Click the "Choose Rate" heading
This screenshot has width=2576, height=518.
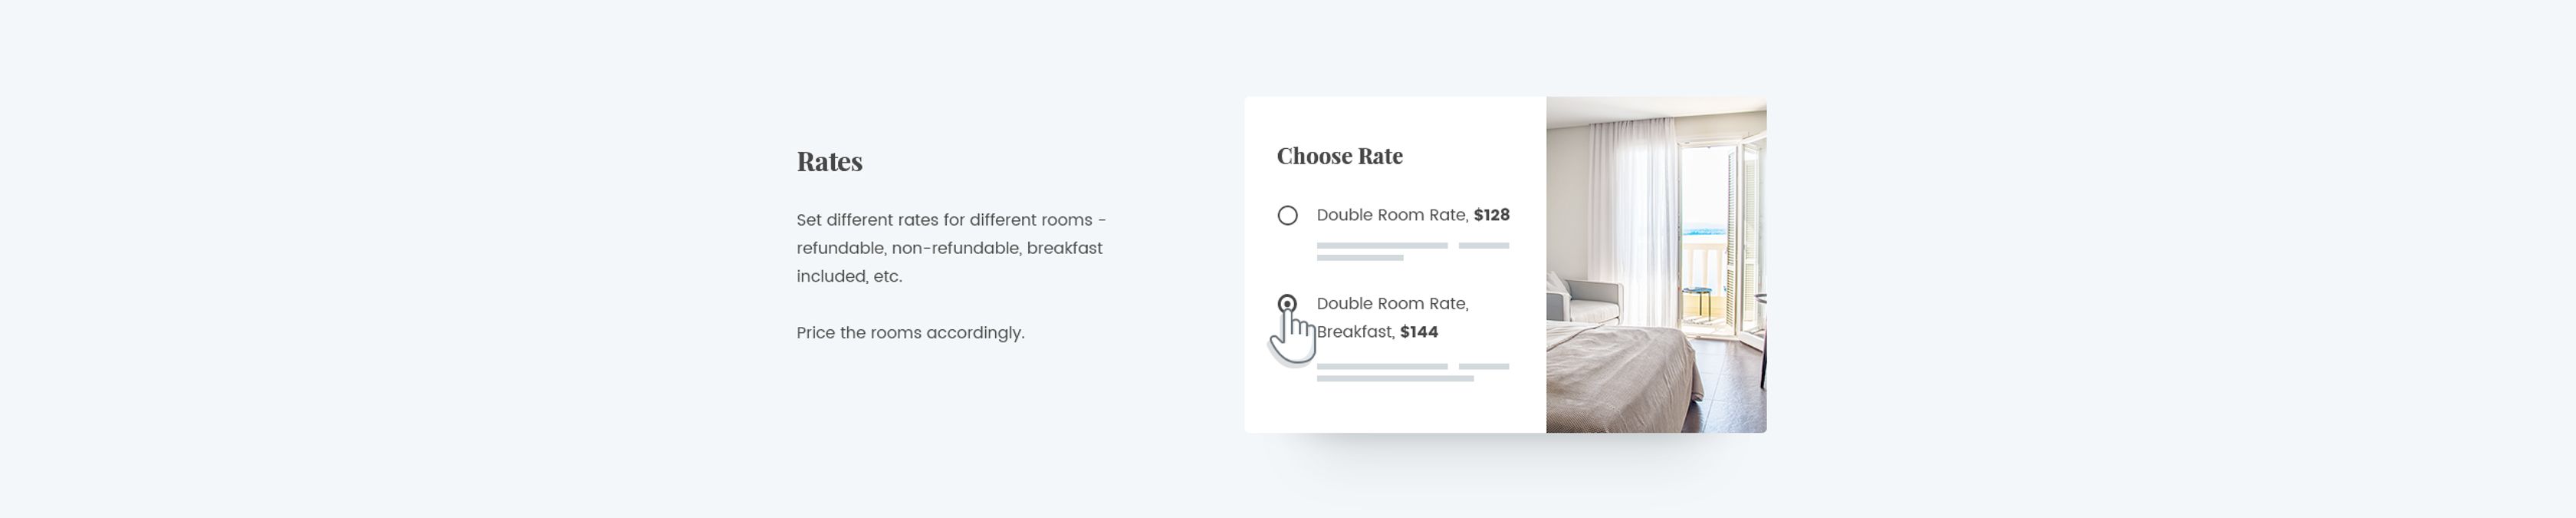(x=1340, y=156)
